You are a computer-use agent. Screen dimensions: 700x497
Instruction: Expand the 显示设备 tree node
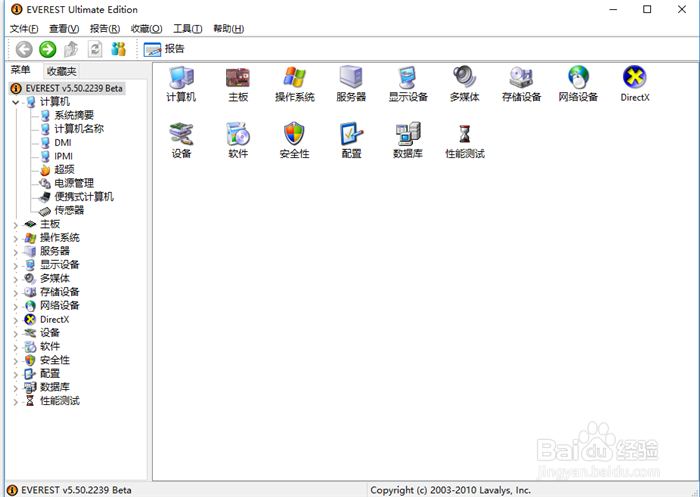(16, 266)
